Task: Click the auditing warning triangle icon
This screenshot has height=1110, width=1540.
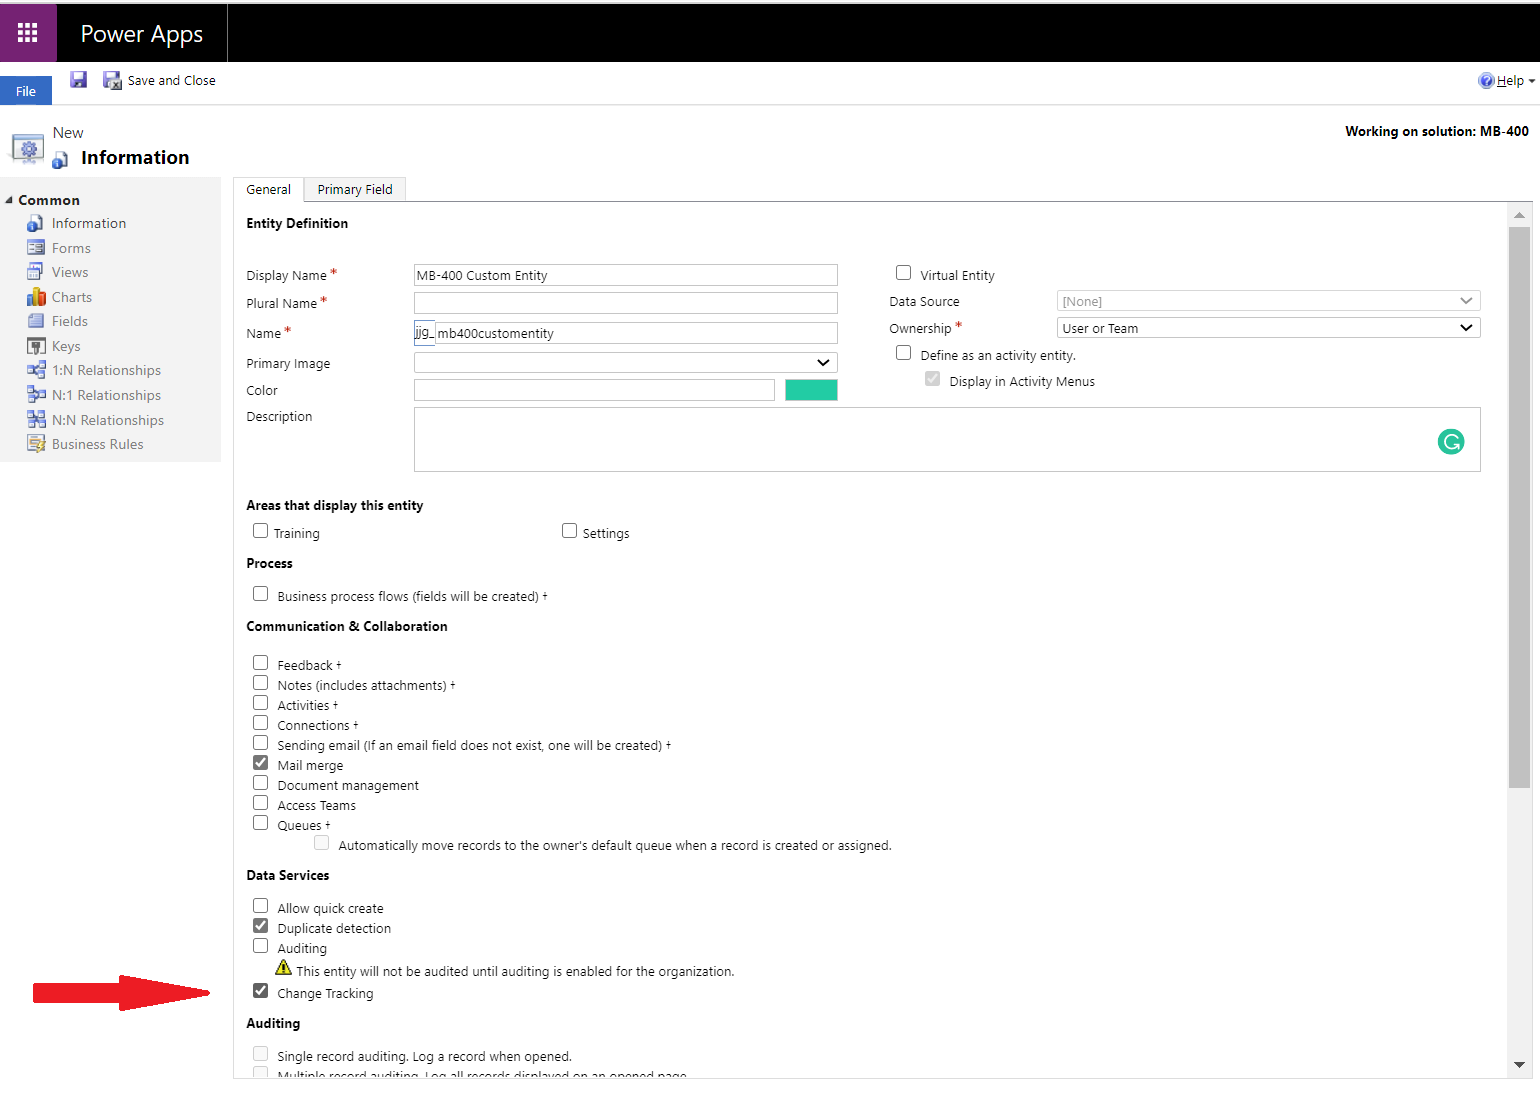Action: (x=284, y=968)
